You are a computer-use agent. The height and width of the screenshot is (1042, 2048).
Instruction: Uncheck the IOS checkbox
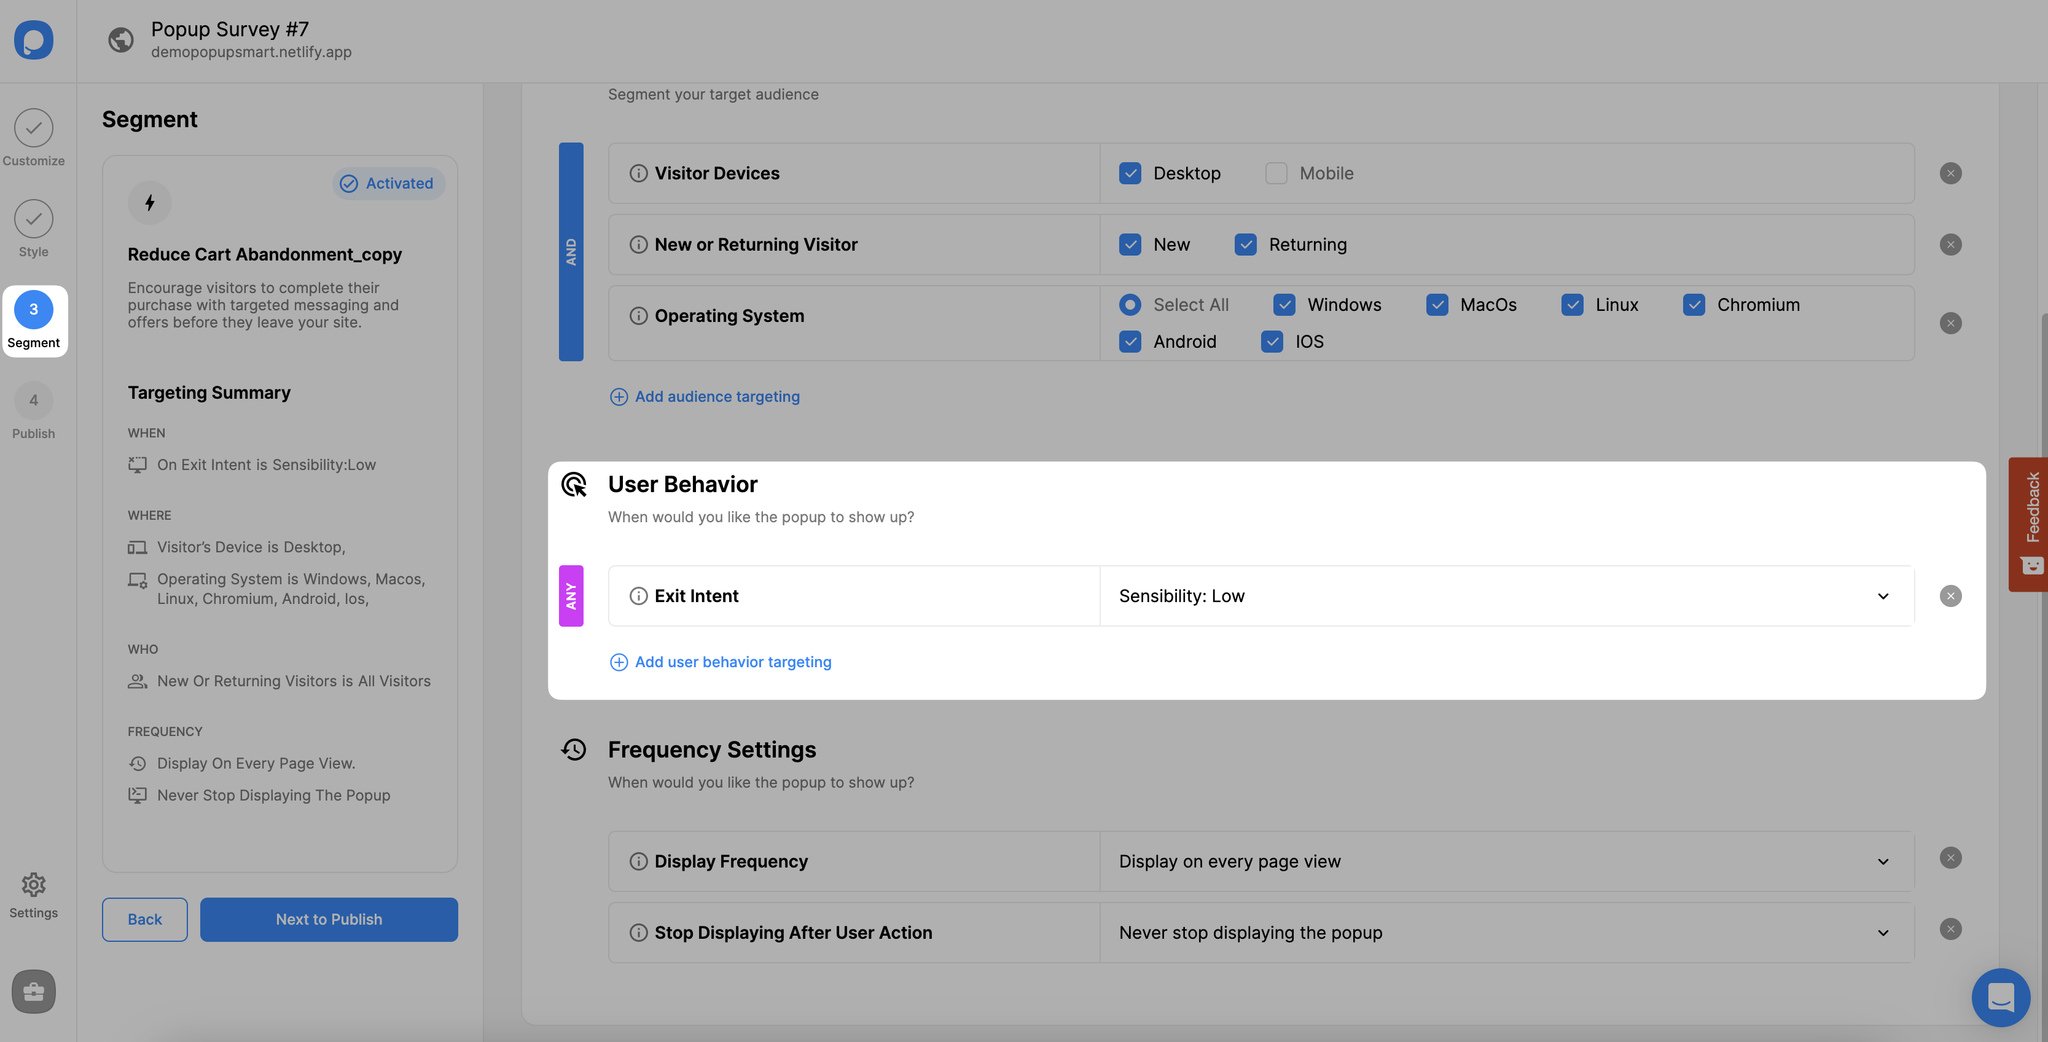click(1272, 341)
